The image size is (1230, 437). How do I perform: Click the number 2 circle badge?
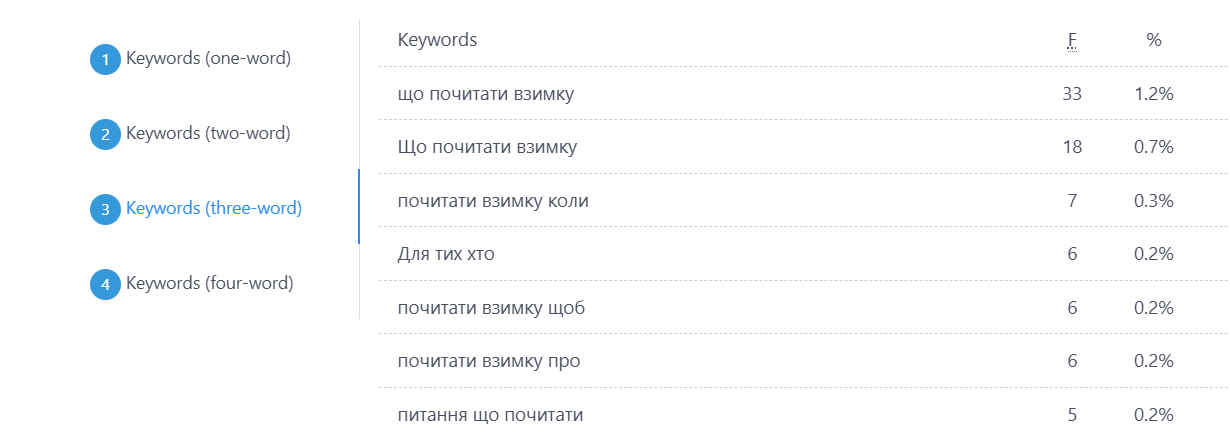[105, 135]
